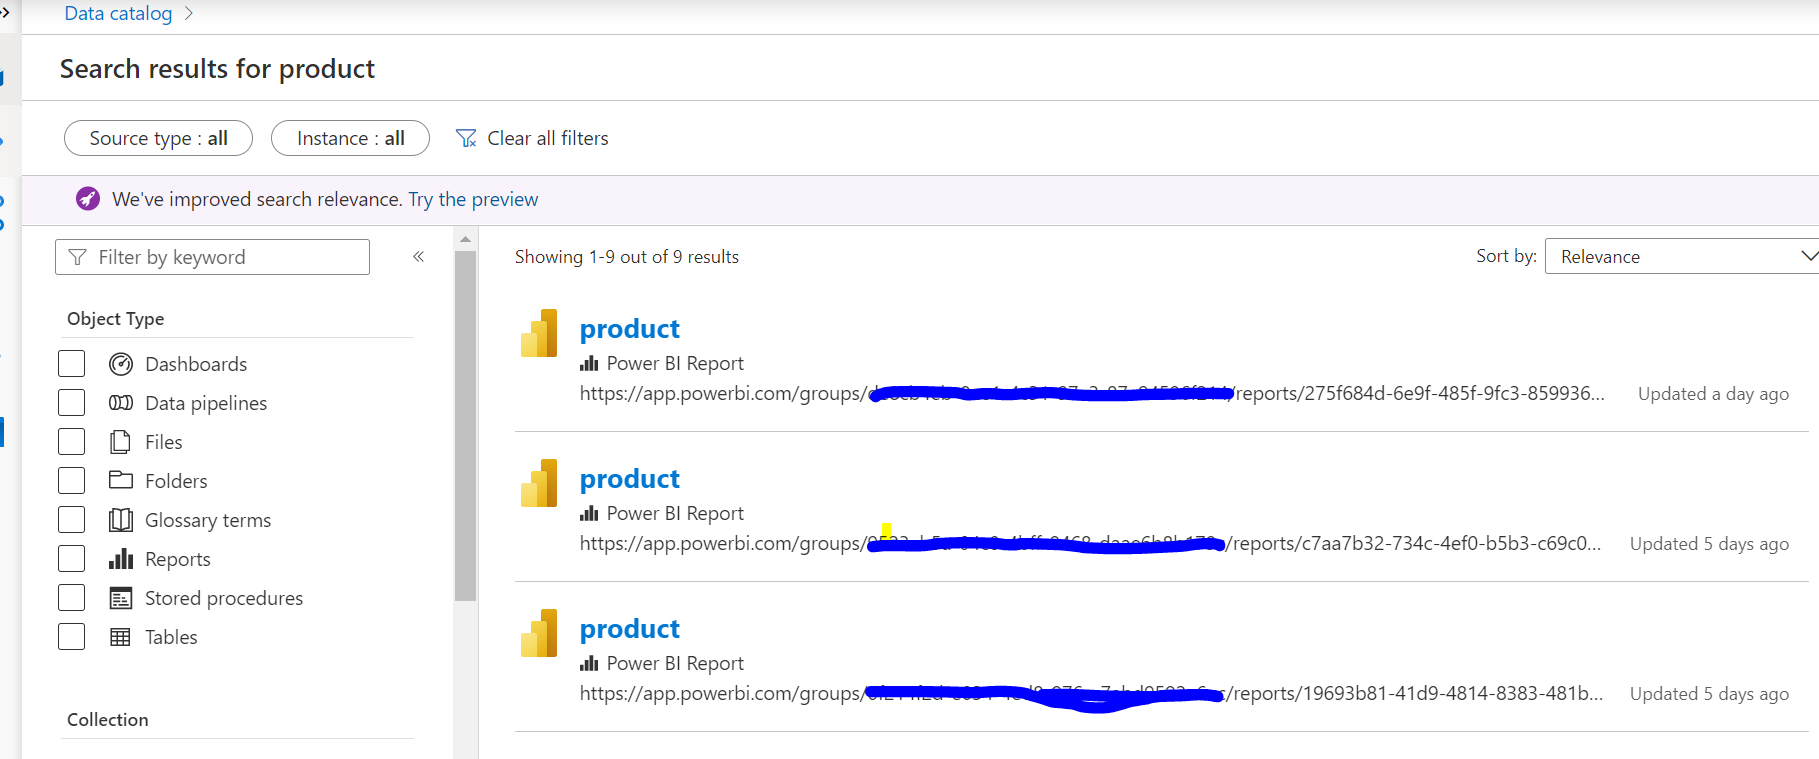Click the Glossary terms book icon

click(x=121, y=520)
